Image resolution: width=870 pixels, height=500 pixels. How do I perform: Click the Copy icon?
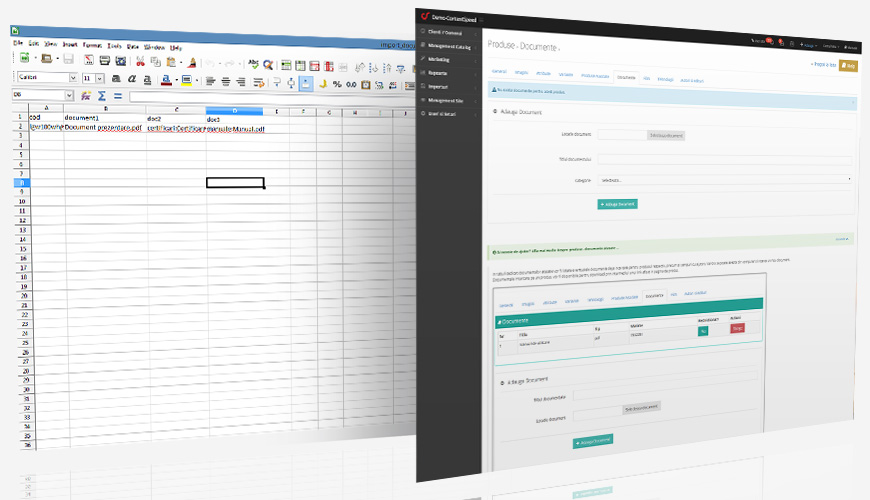coord(155,62)
